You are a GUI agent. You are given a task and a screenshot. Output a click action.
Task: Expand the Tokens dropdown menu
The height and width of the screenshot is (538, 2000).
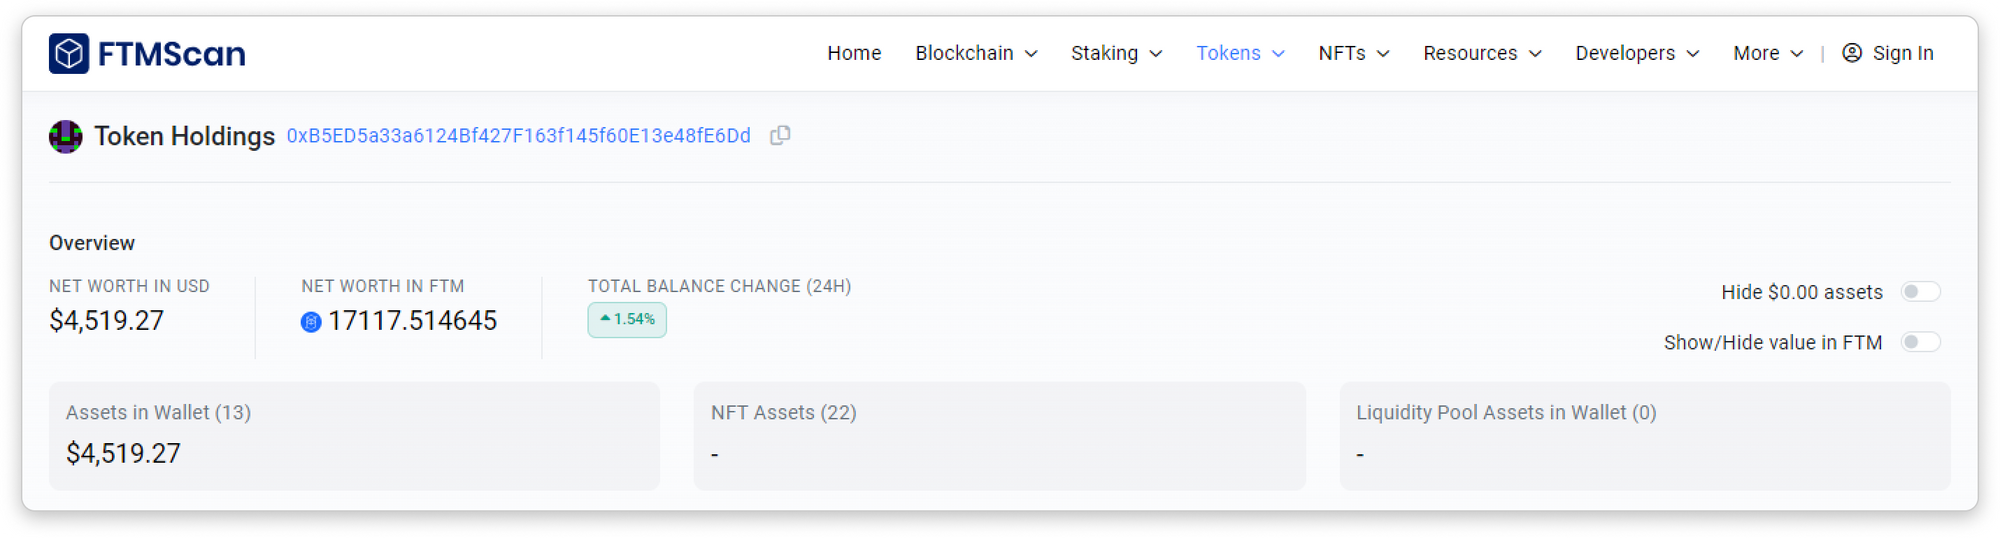pos(1240,53)
